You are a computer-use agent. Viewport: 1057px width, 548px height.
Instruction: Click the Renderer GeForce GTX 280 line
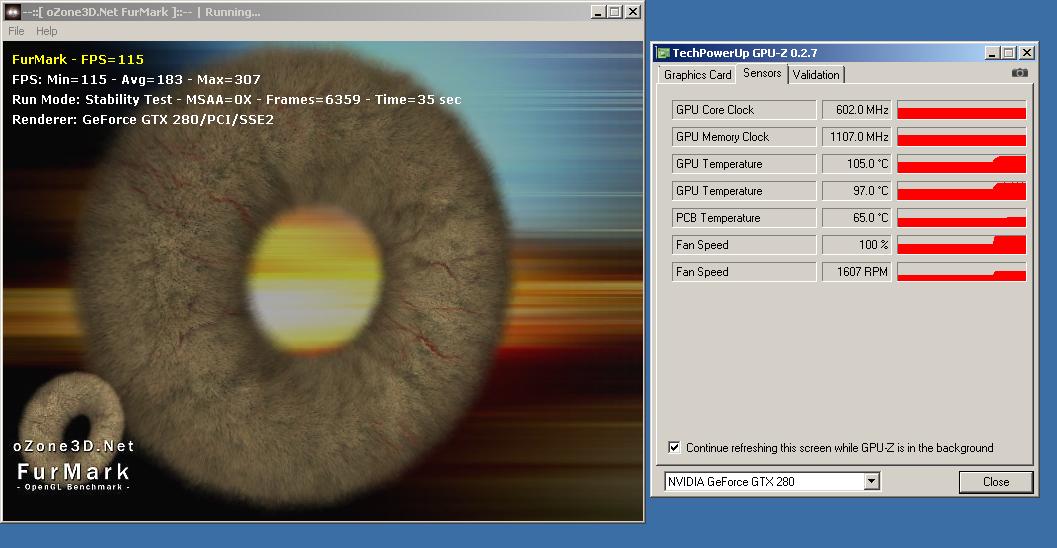click(143, 119)
